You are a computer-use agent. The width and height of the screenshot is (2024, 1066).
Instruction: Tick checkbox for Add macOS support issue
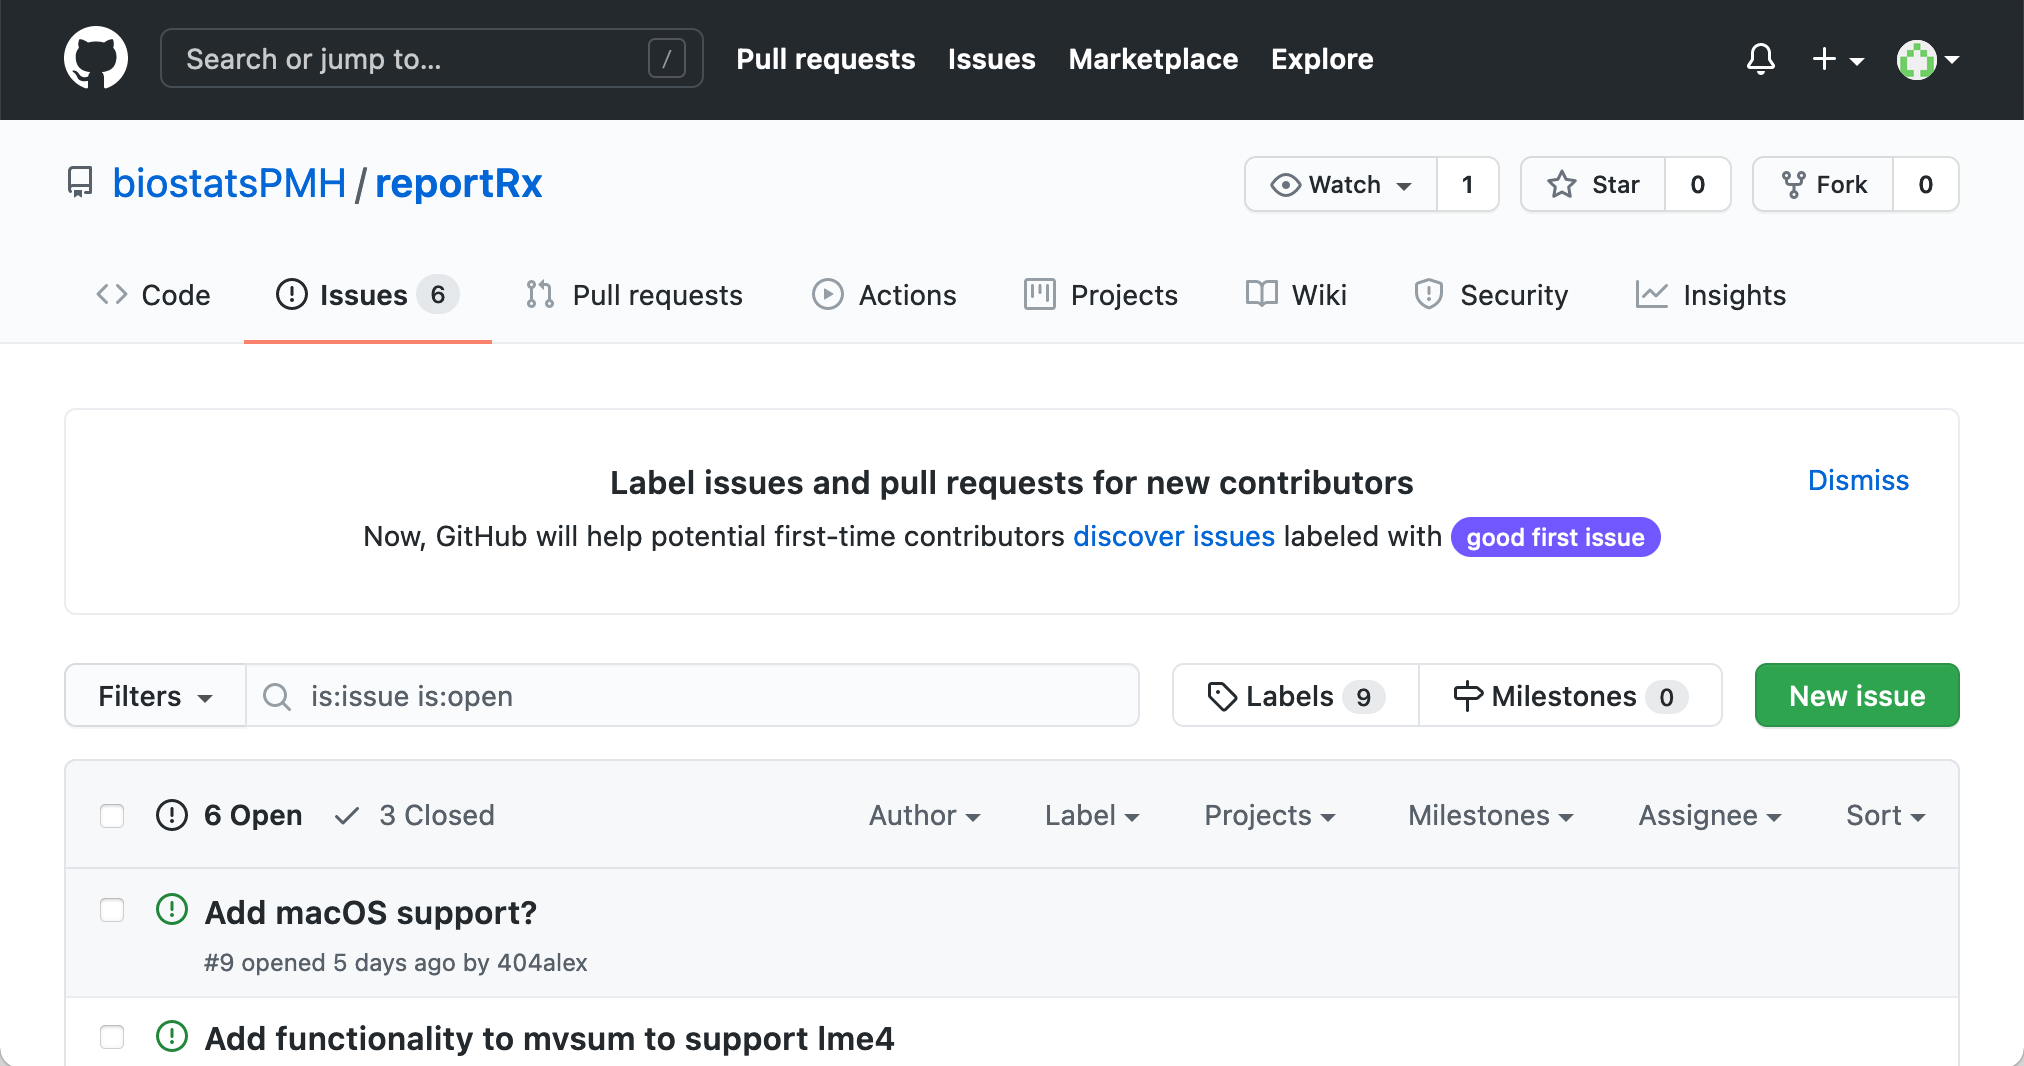[x=112, y=910]
